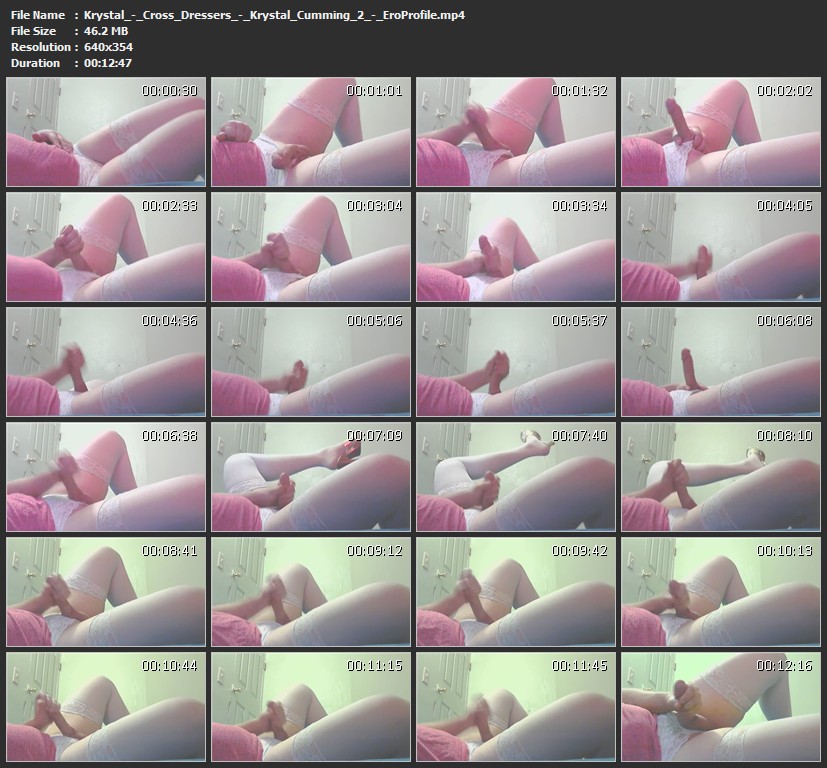Click the preview stamped 00:07:09
This screenshot has height=768, width=827.
click(x=309, y=477)
